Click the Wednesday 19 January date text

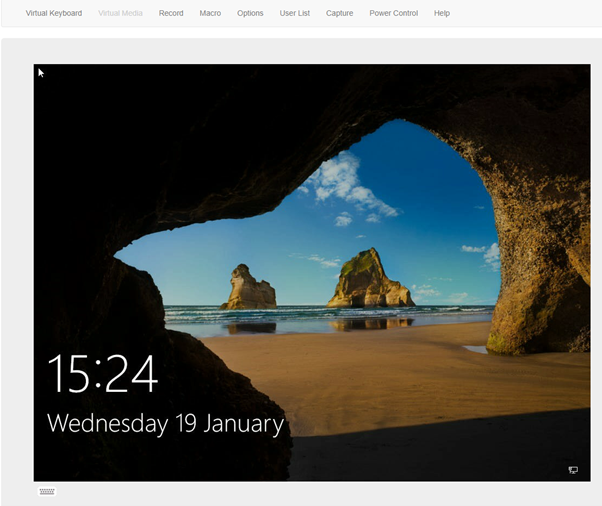point(165,423)
